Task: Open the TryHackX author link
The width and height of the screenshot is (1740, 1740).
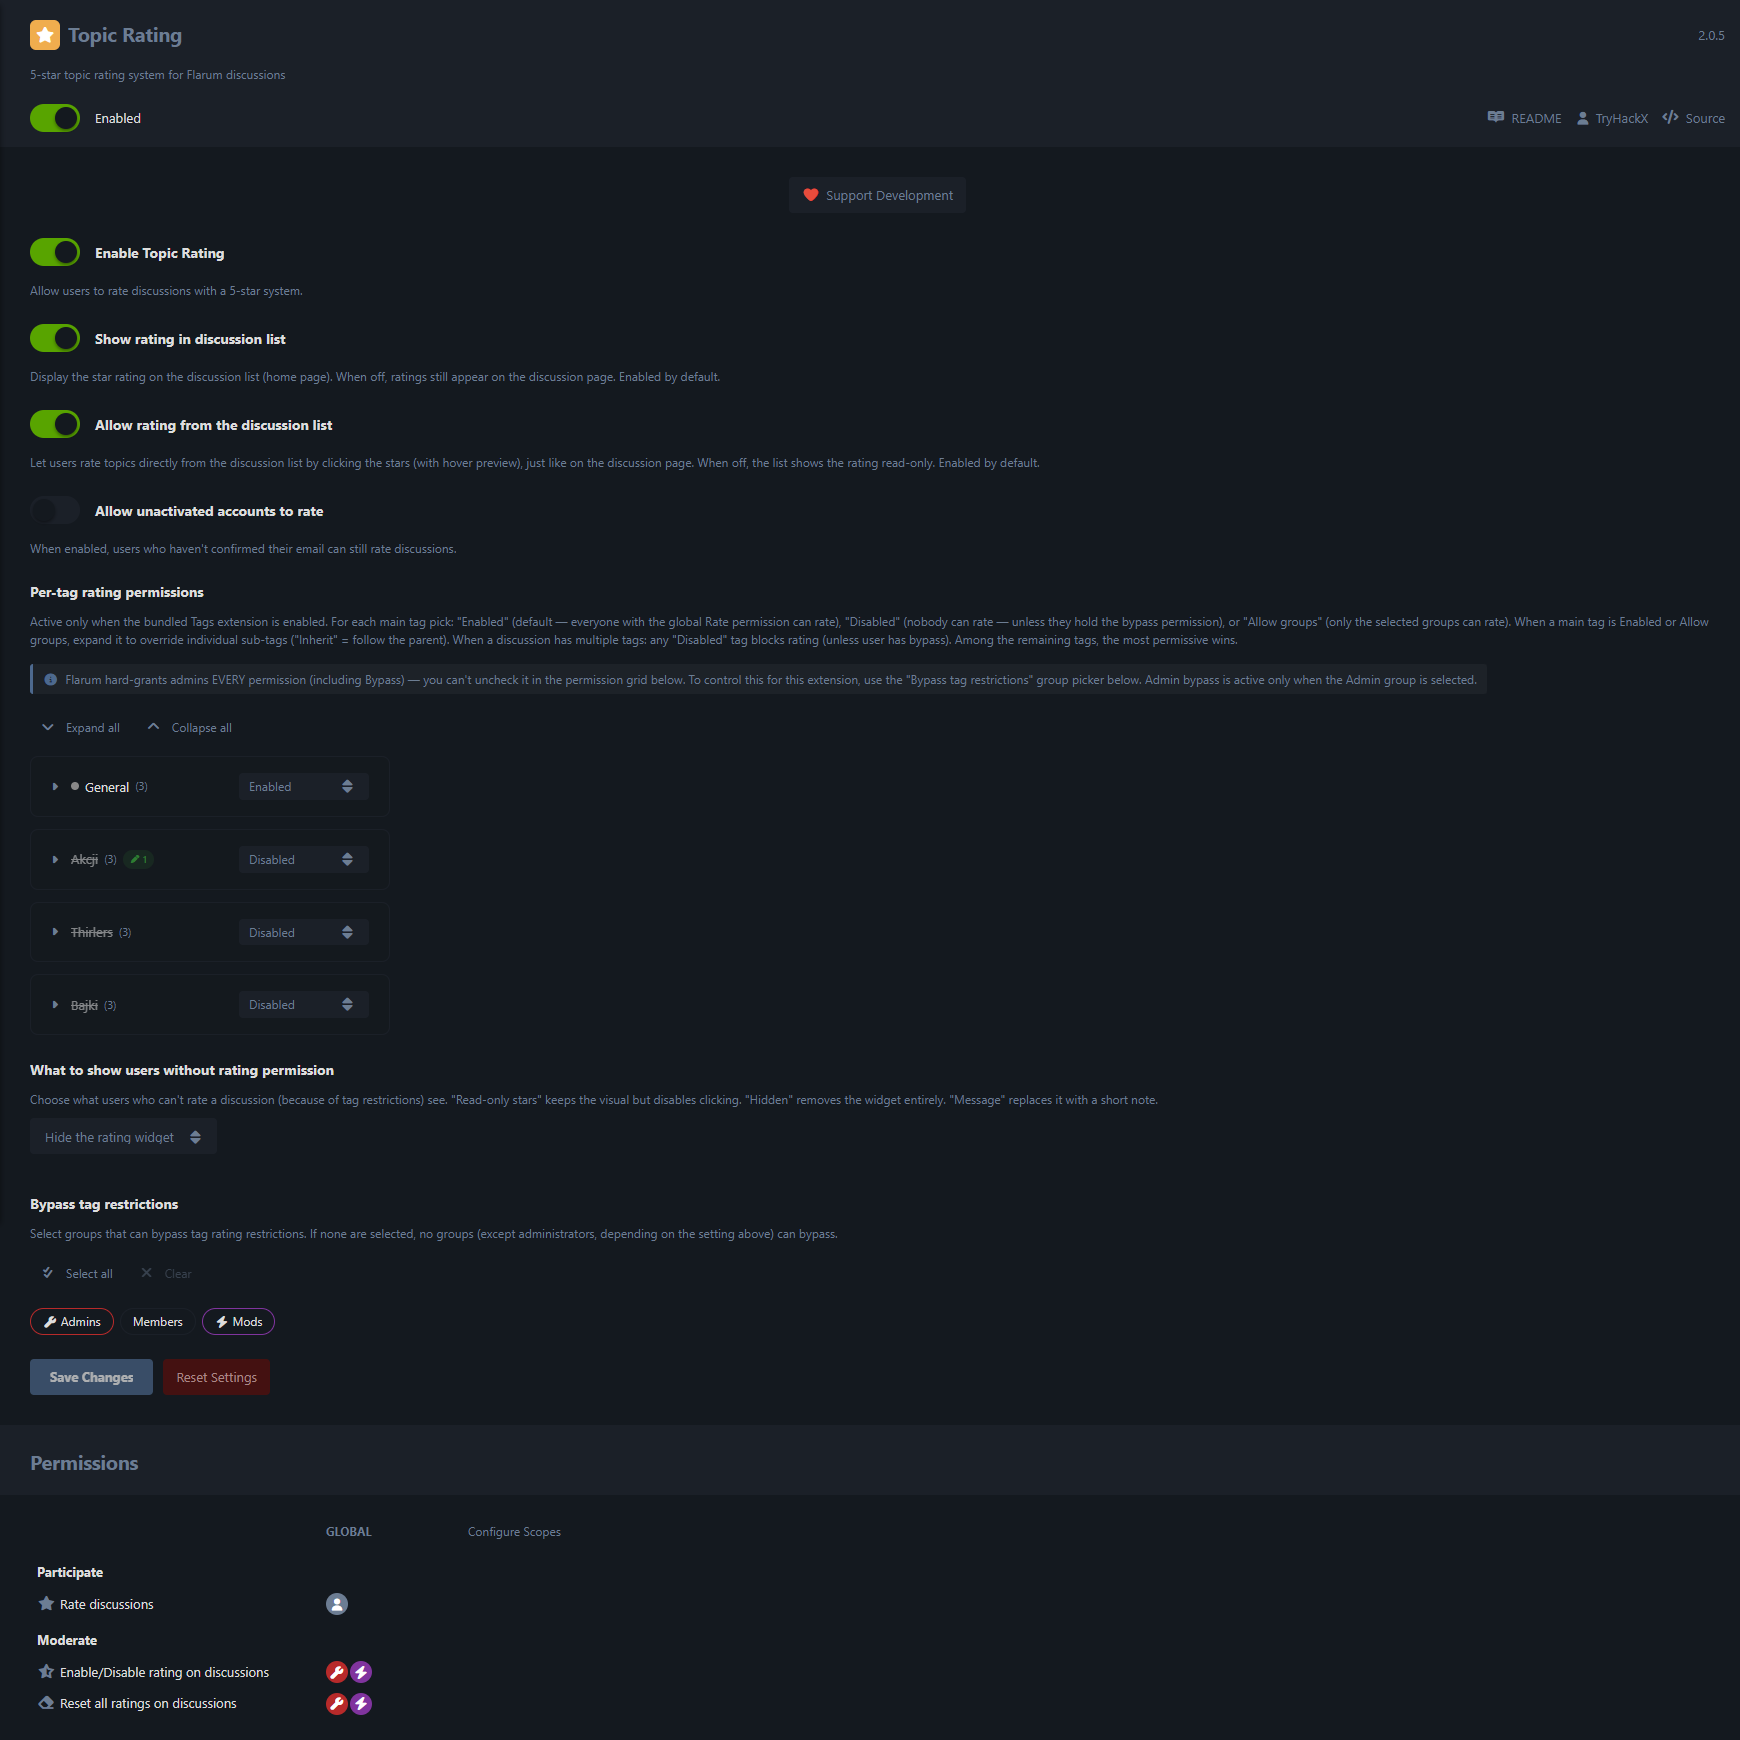Action: pyautogui.click(x=1612, y=118)
